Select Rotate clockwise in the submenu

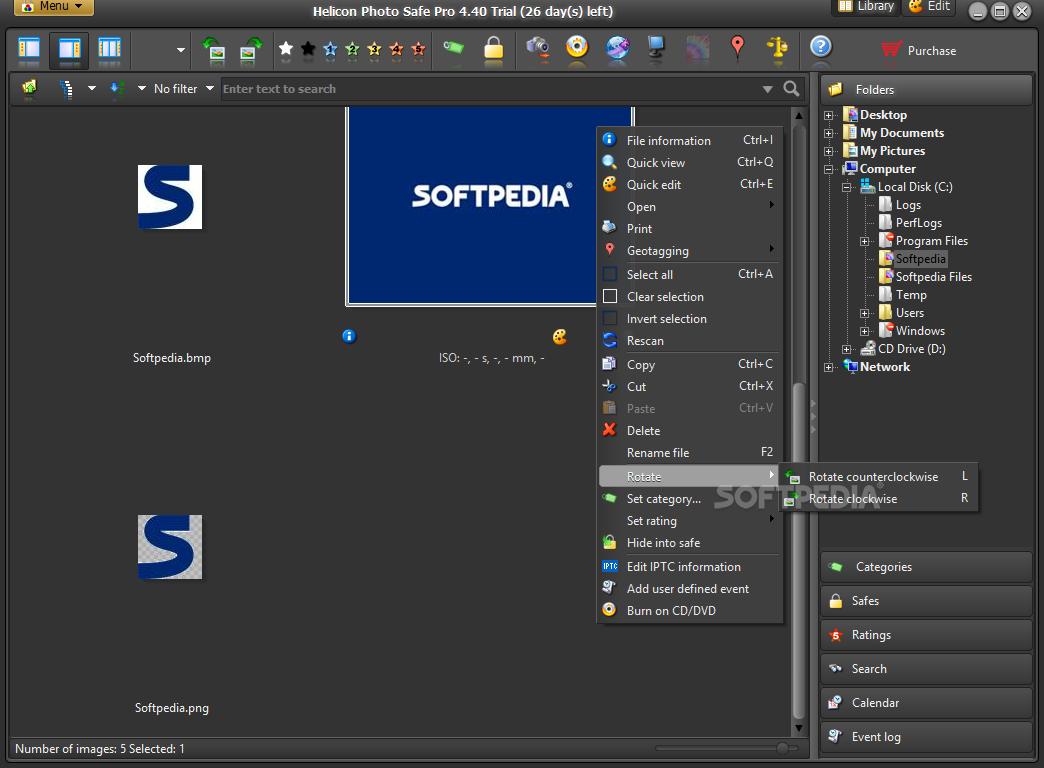(x=878, y=499)
